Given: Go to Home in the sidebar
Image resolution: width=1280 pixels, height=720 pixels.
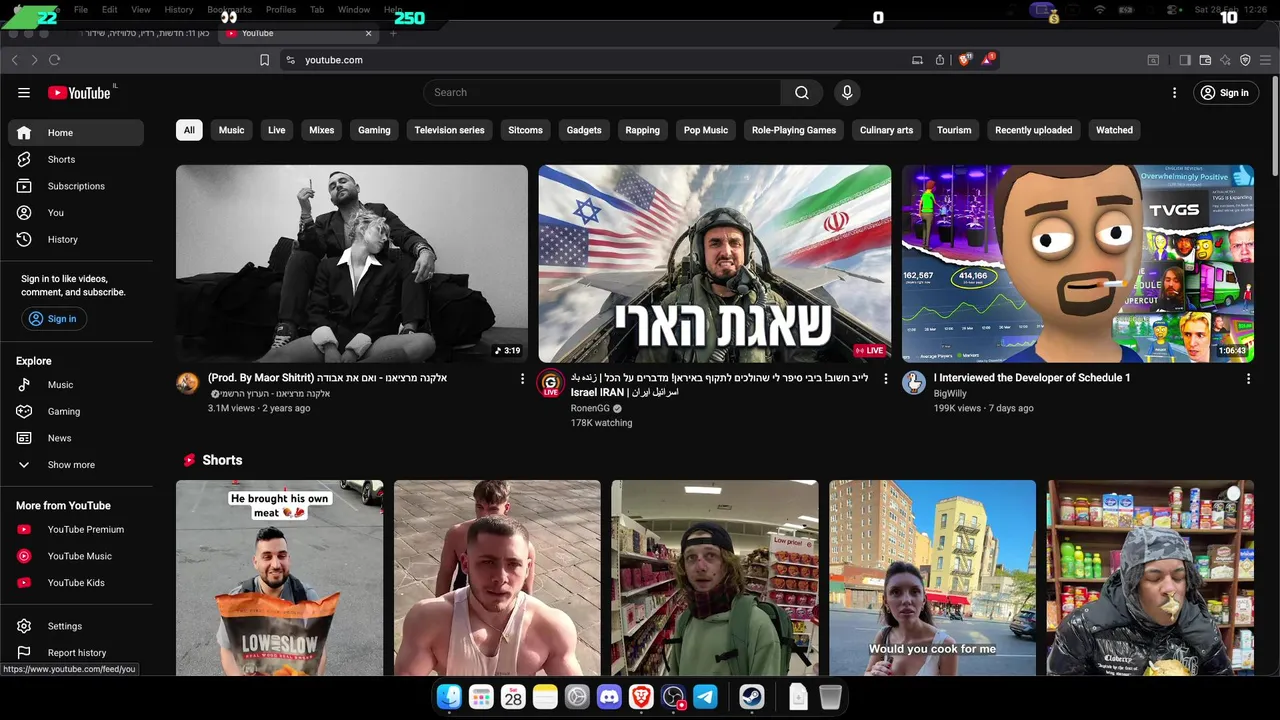Looking at the screenshot, I should (76, 132).
